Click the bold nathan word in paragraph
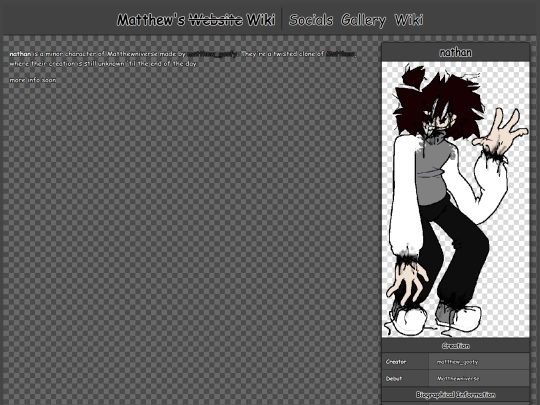 [x=20, y=54]
